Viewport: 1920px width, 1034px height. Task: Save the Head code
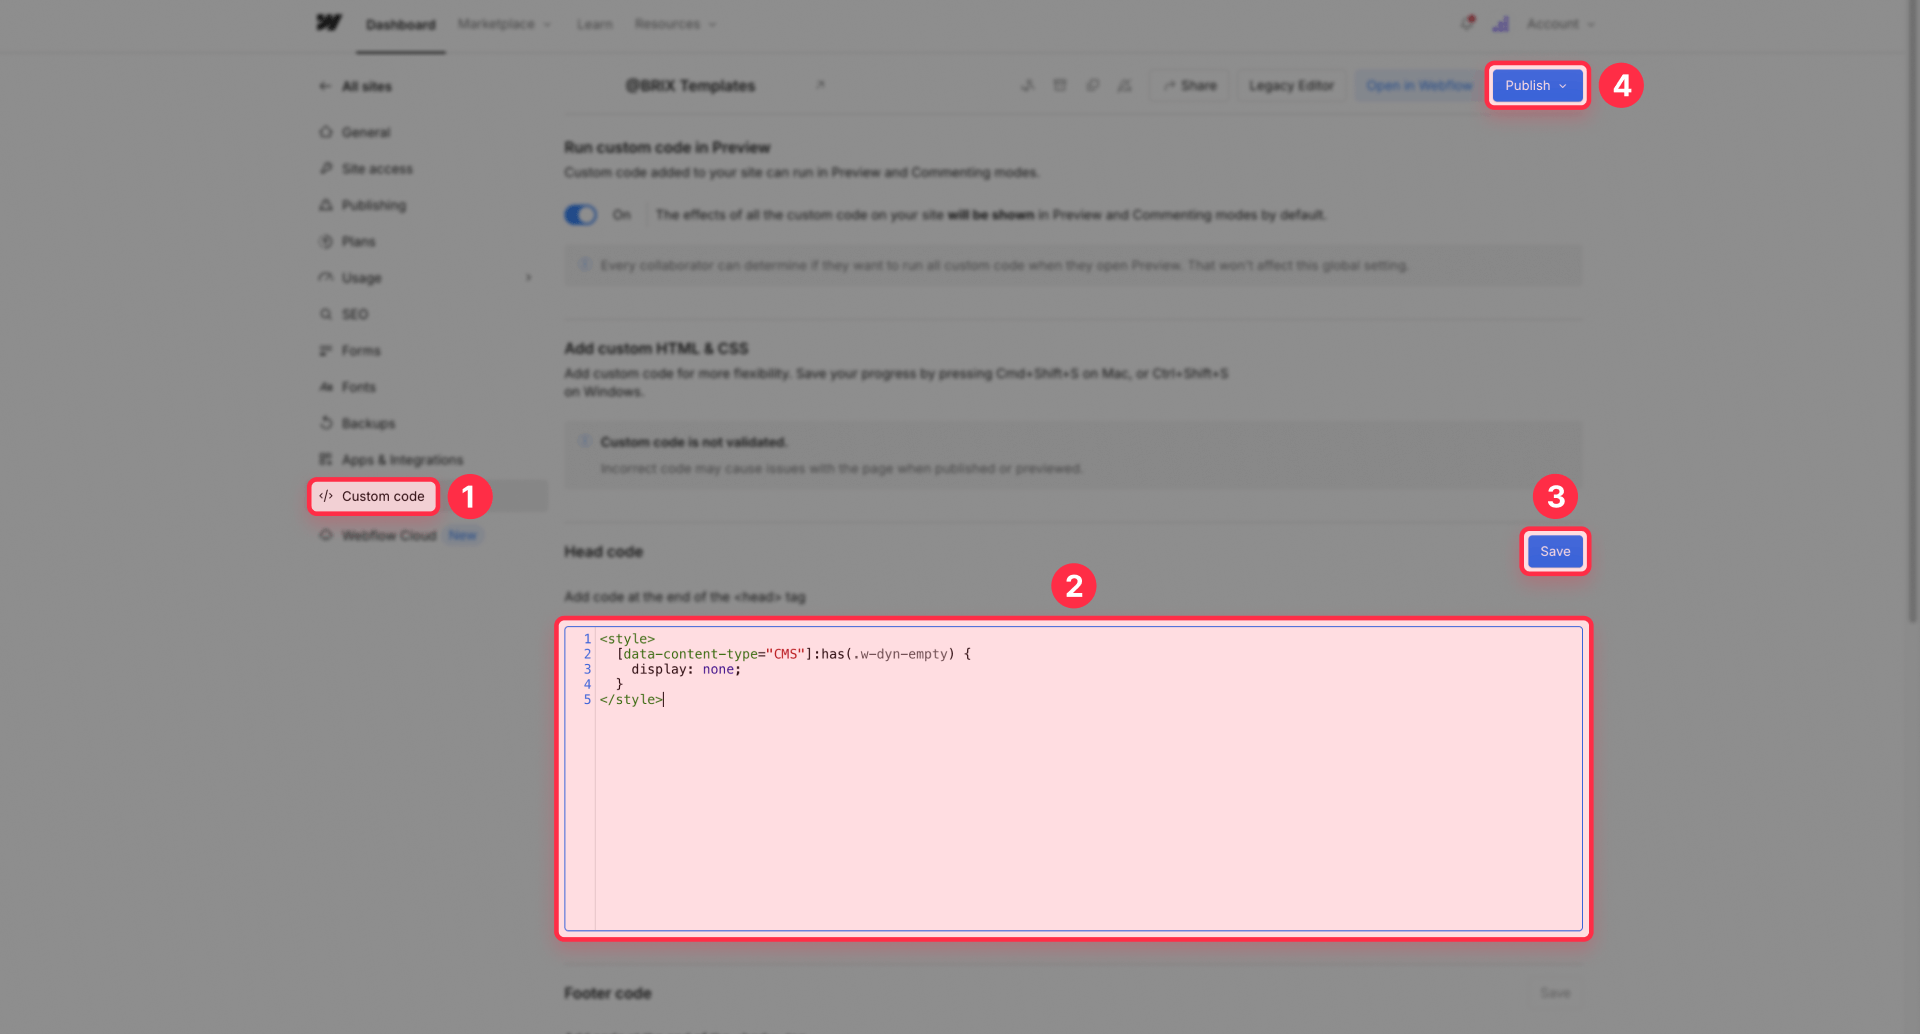point(1555,551)
